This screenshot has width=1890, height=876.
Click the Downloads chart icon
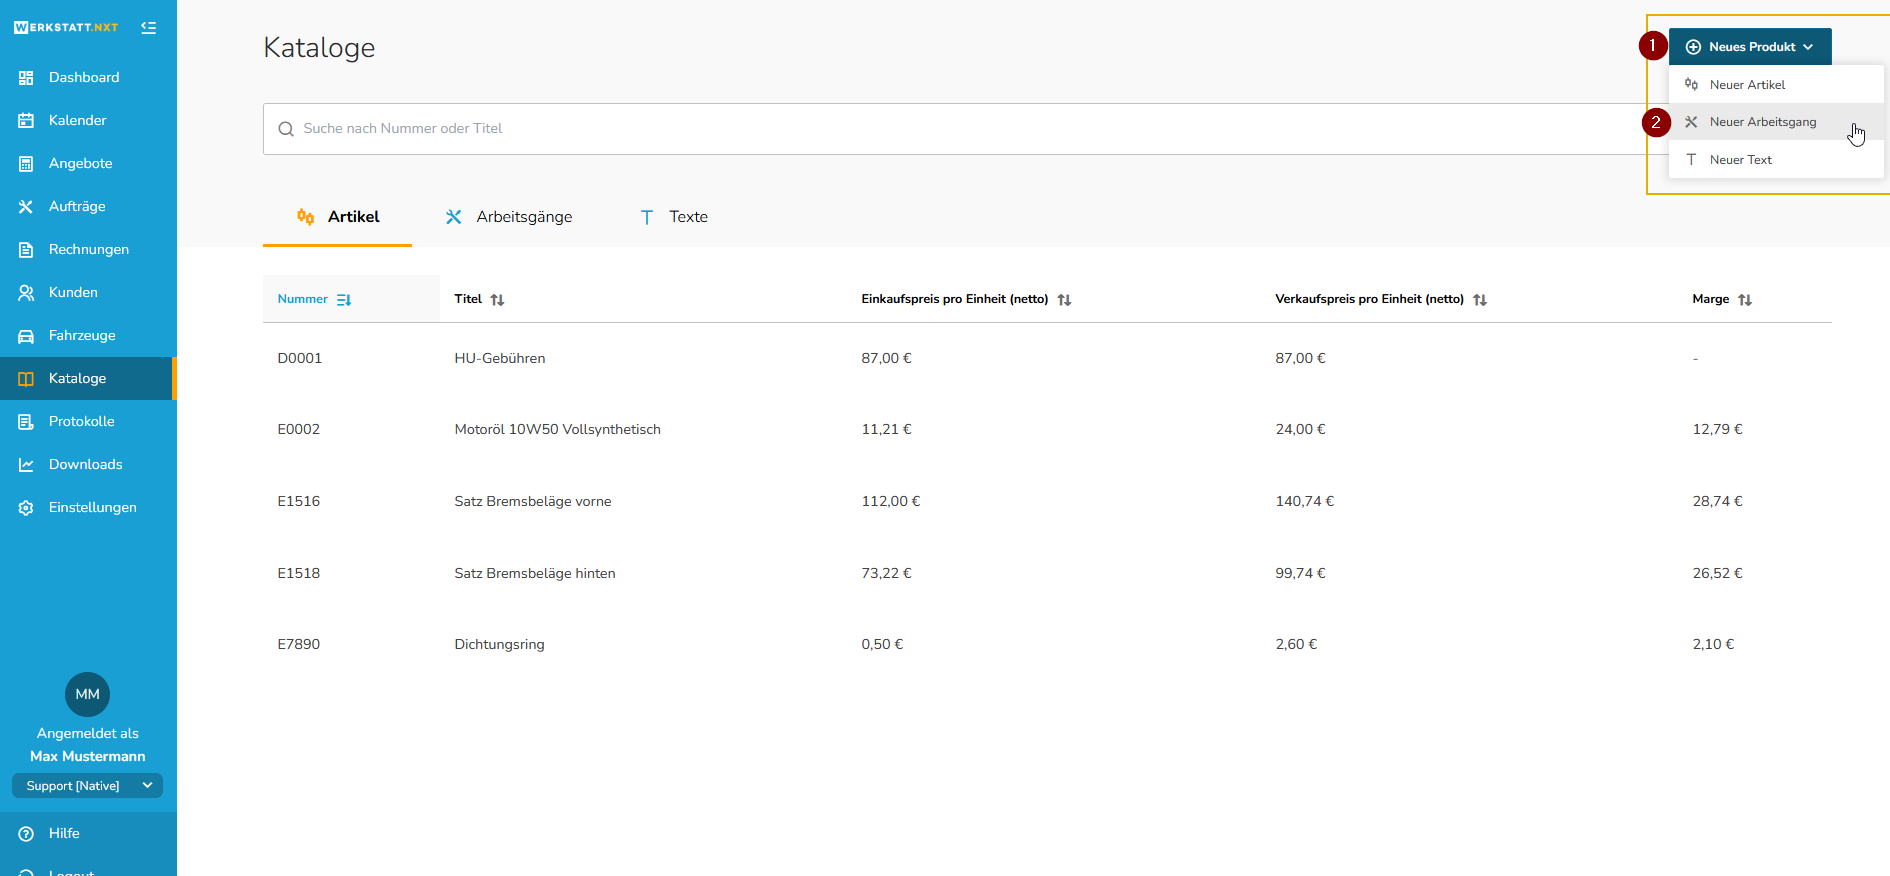click(x=26, y=465)
